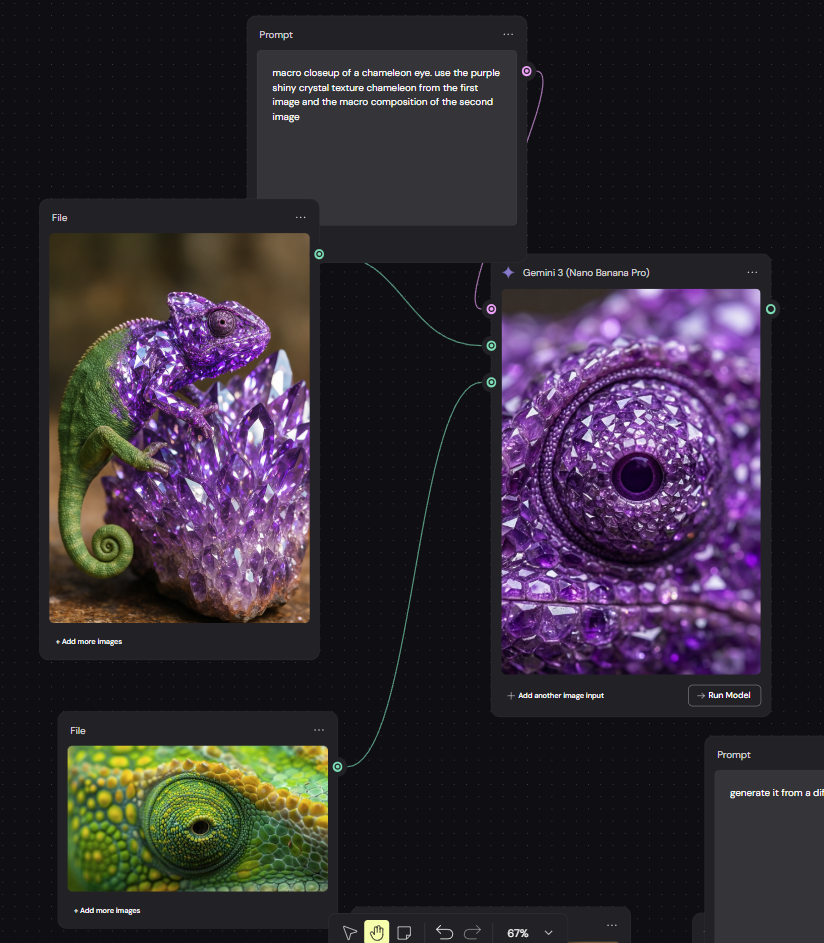The width and height of the screenshot is (824, 943).
Task: Click the top "Prompt" node title
Action: (x=276, y=35)
